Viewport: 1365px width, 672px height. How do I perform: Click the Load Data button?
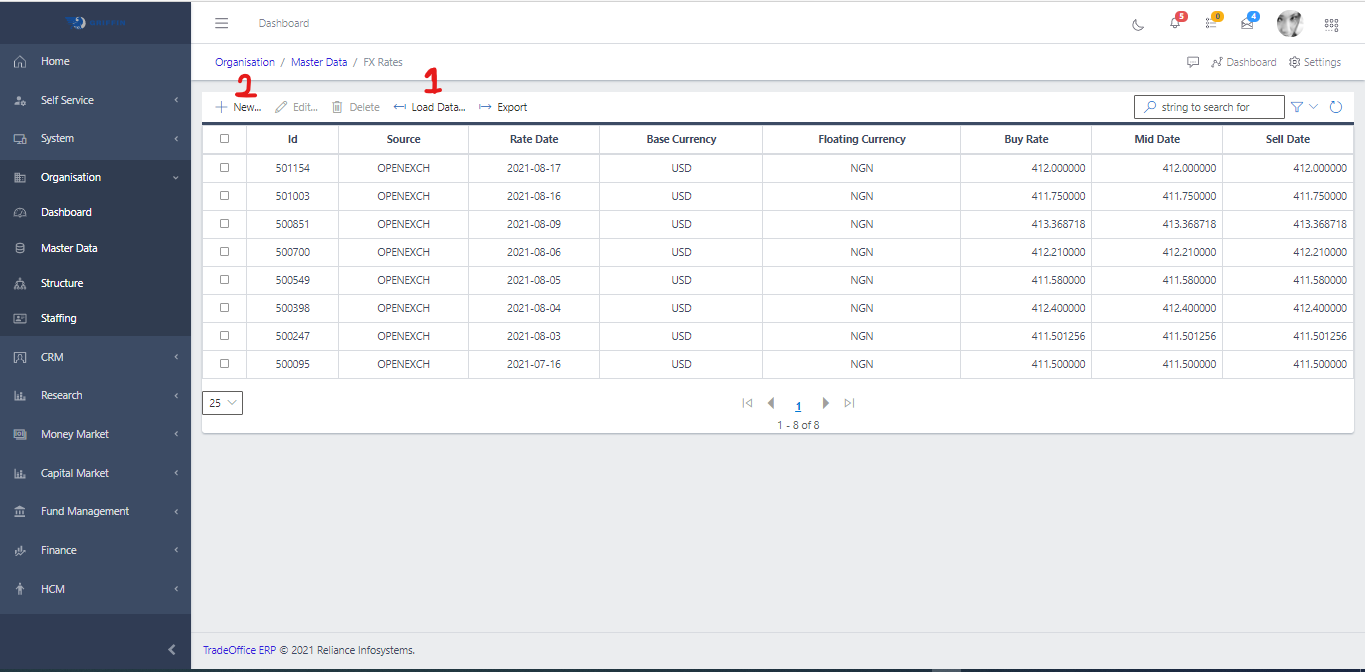430,107
